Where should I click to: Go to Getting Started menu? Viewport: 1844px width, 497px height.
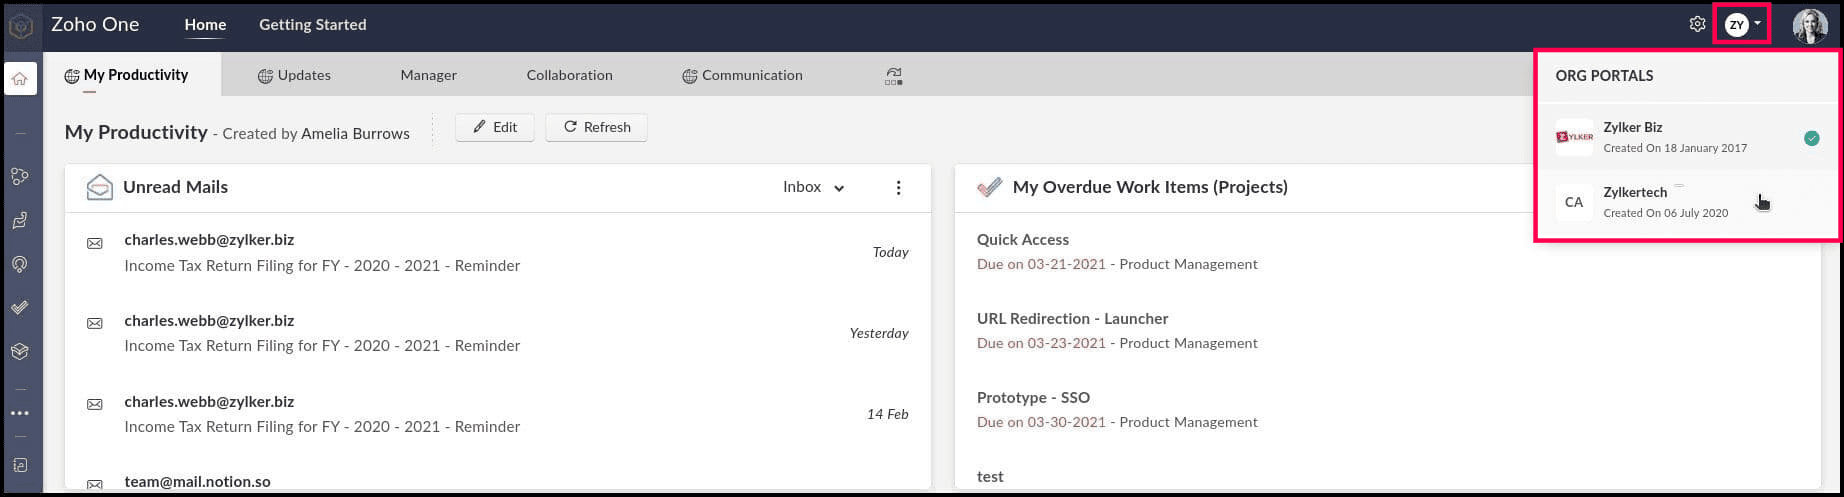(312, 25)
